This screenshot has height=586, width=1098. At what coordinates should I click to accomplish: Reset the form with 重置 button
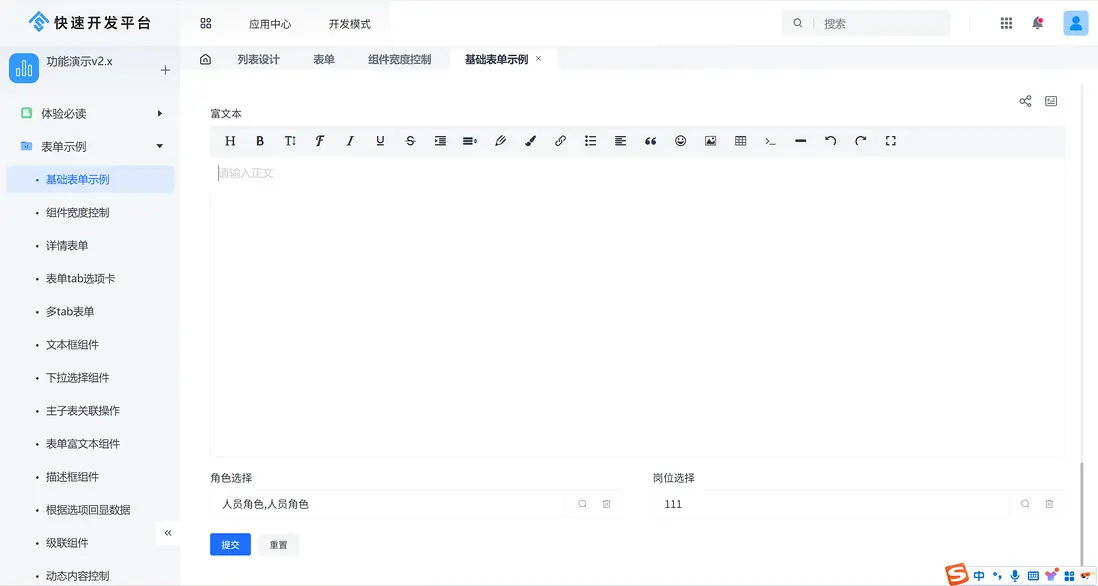coord(278,544)
